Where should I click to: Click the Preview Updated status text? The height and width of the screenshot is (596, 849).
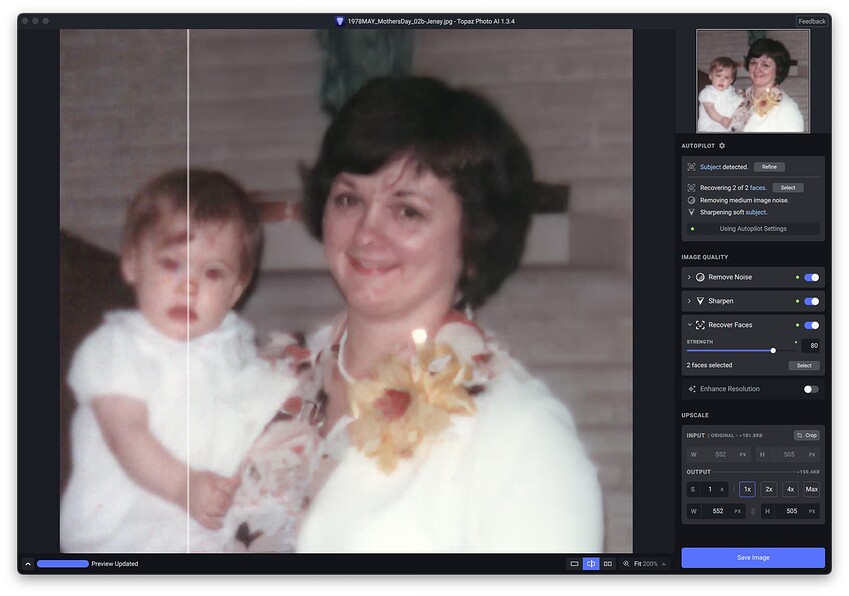pyautogui.click(x=115, y=564)
